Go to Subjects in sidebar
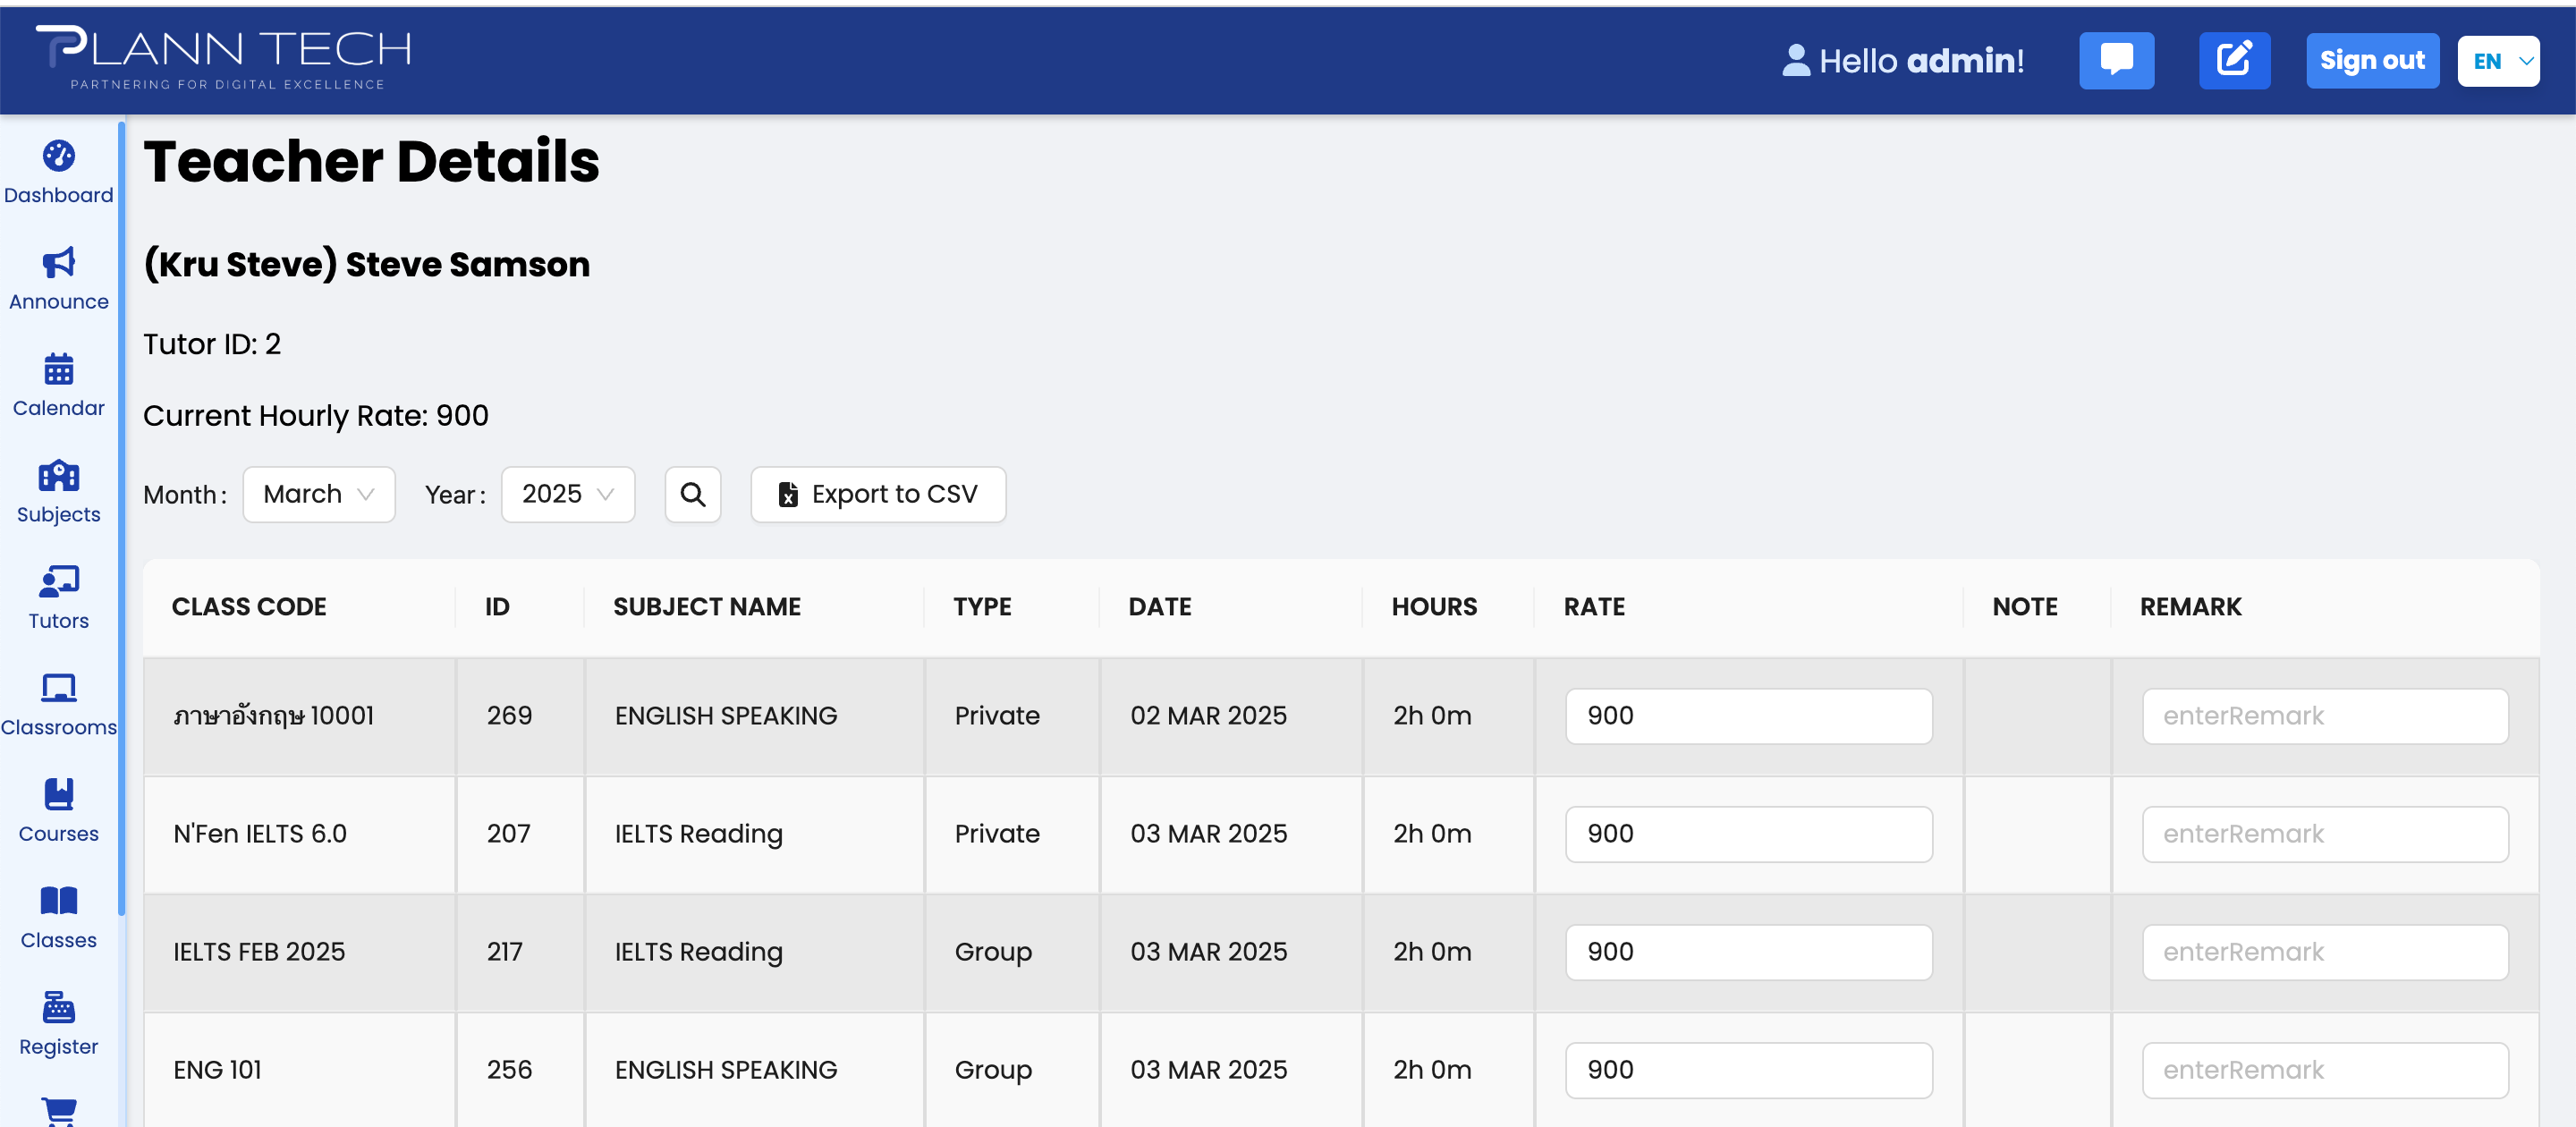This screenshot has height=1127, width=2576. coord(58,476)
